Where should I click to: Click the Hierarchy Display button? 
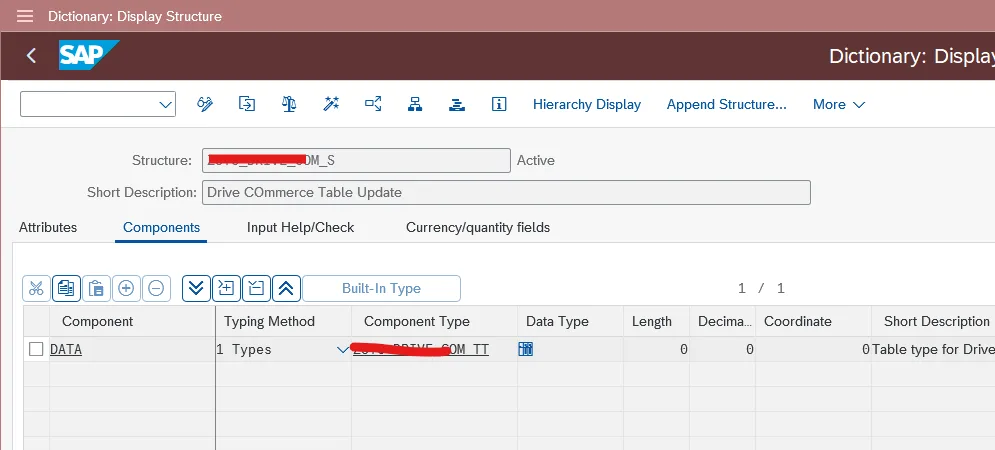coord(586,104)
